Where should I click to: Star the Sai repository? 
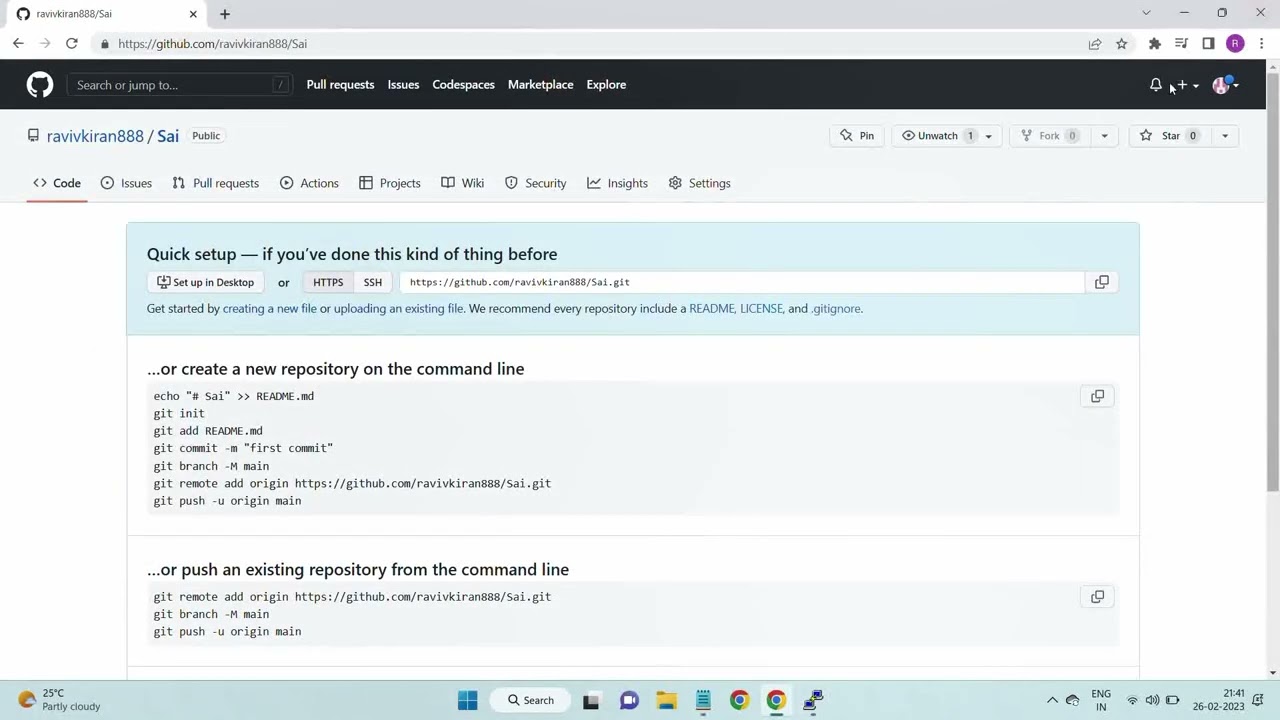pyautogui.click(x=1170, y=136)
